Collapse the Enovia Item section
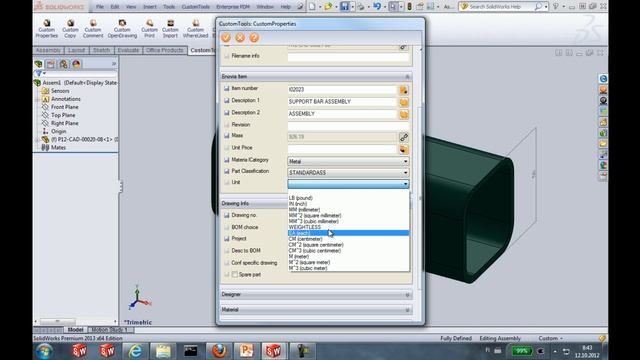The width and height of the screenshot is (640, 360). click(x=407, y=77)
